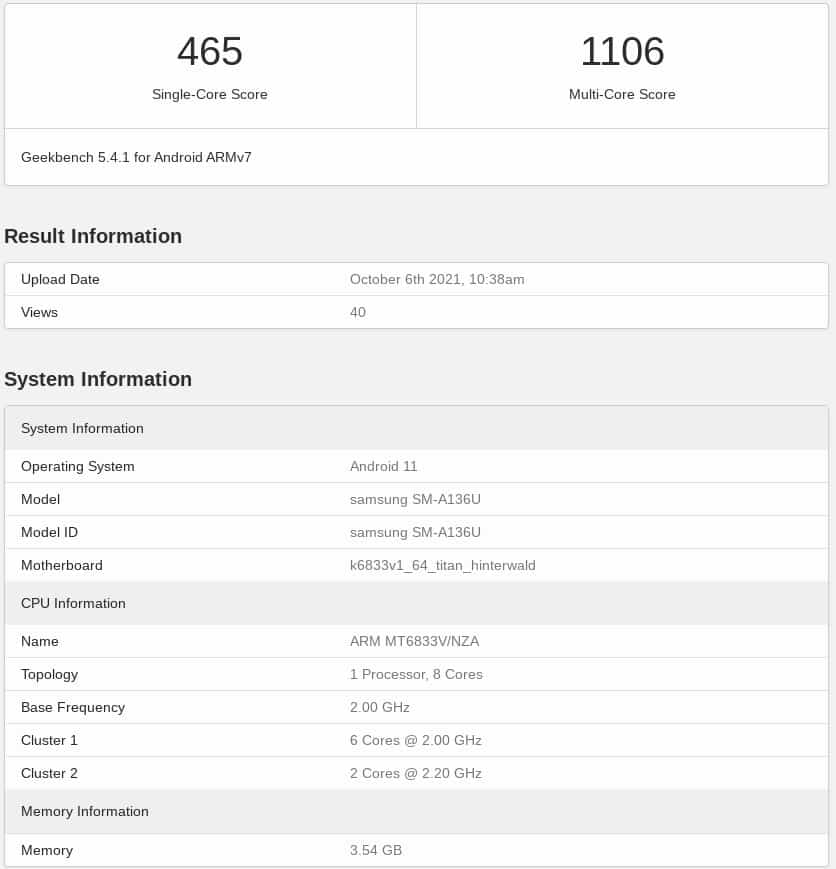The width and height of the screenshot is (836, 869).
Task: Click the Result Information heading
Action: click(93, 236)
